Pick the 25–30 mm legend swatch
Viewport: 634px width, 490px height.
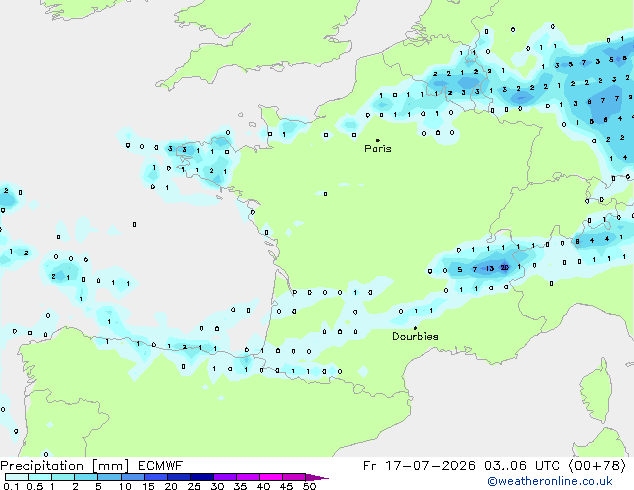tap(202, 477)
